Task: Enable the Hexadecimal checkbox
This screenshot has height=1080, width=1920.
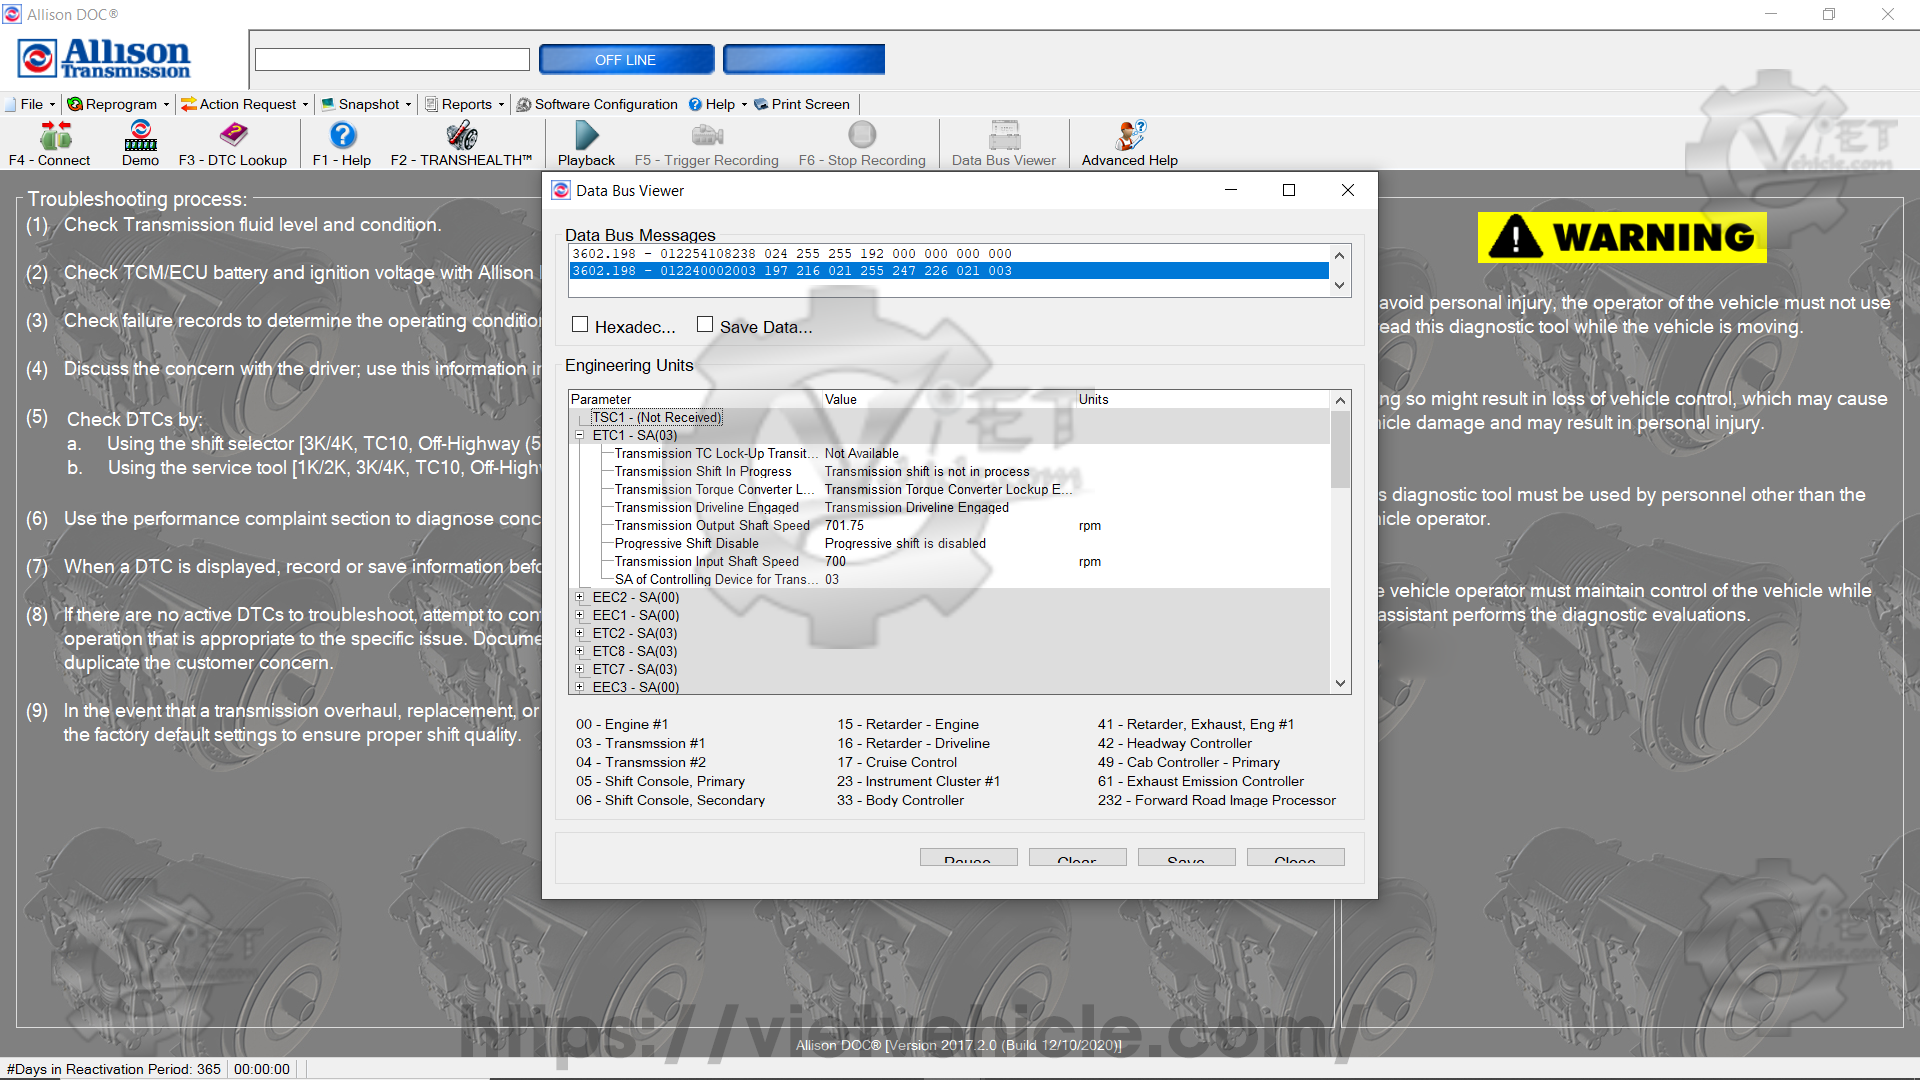Action: coord(580,325)
